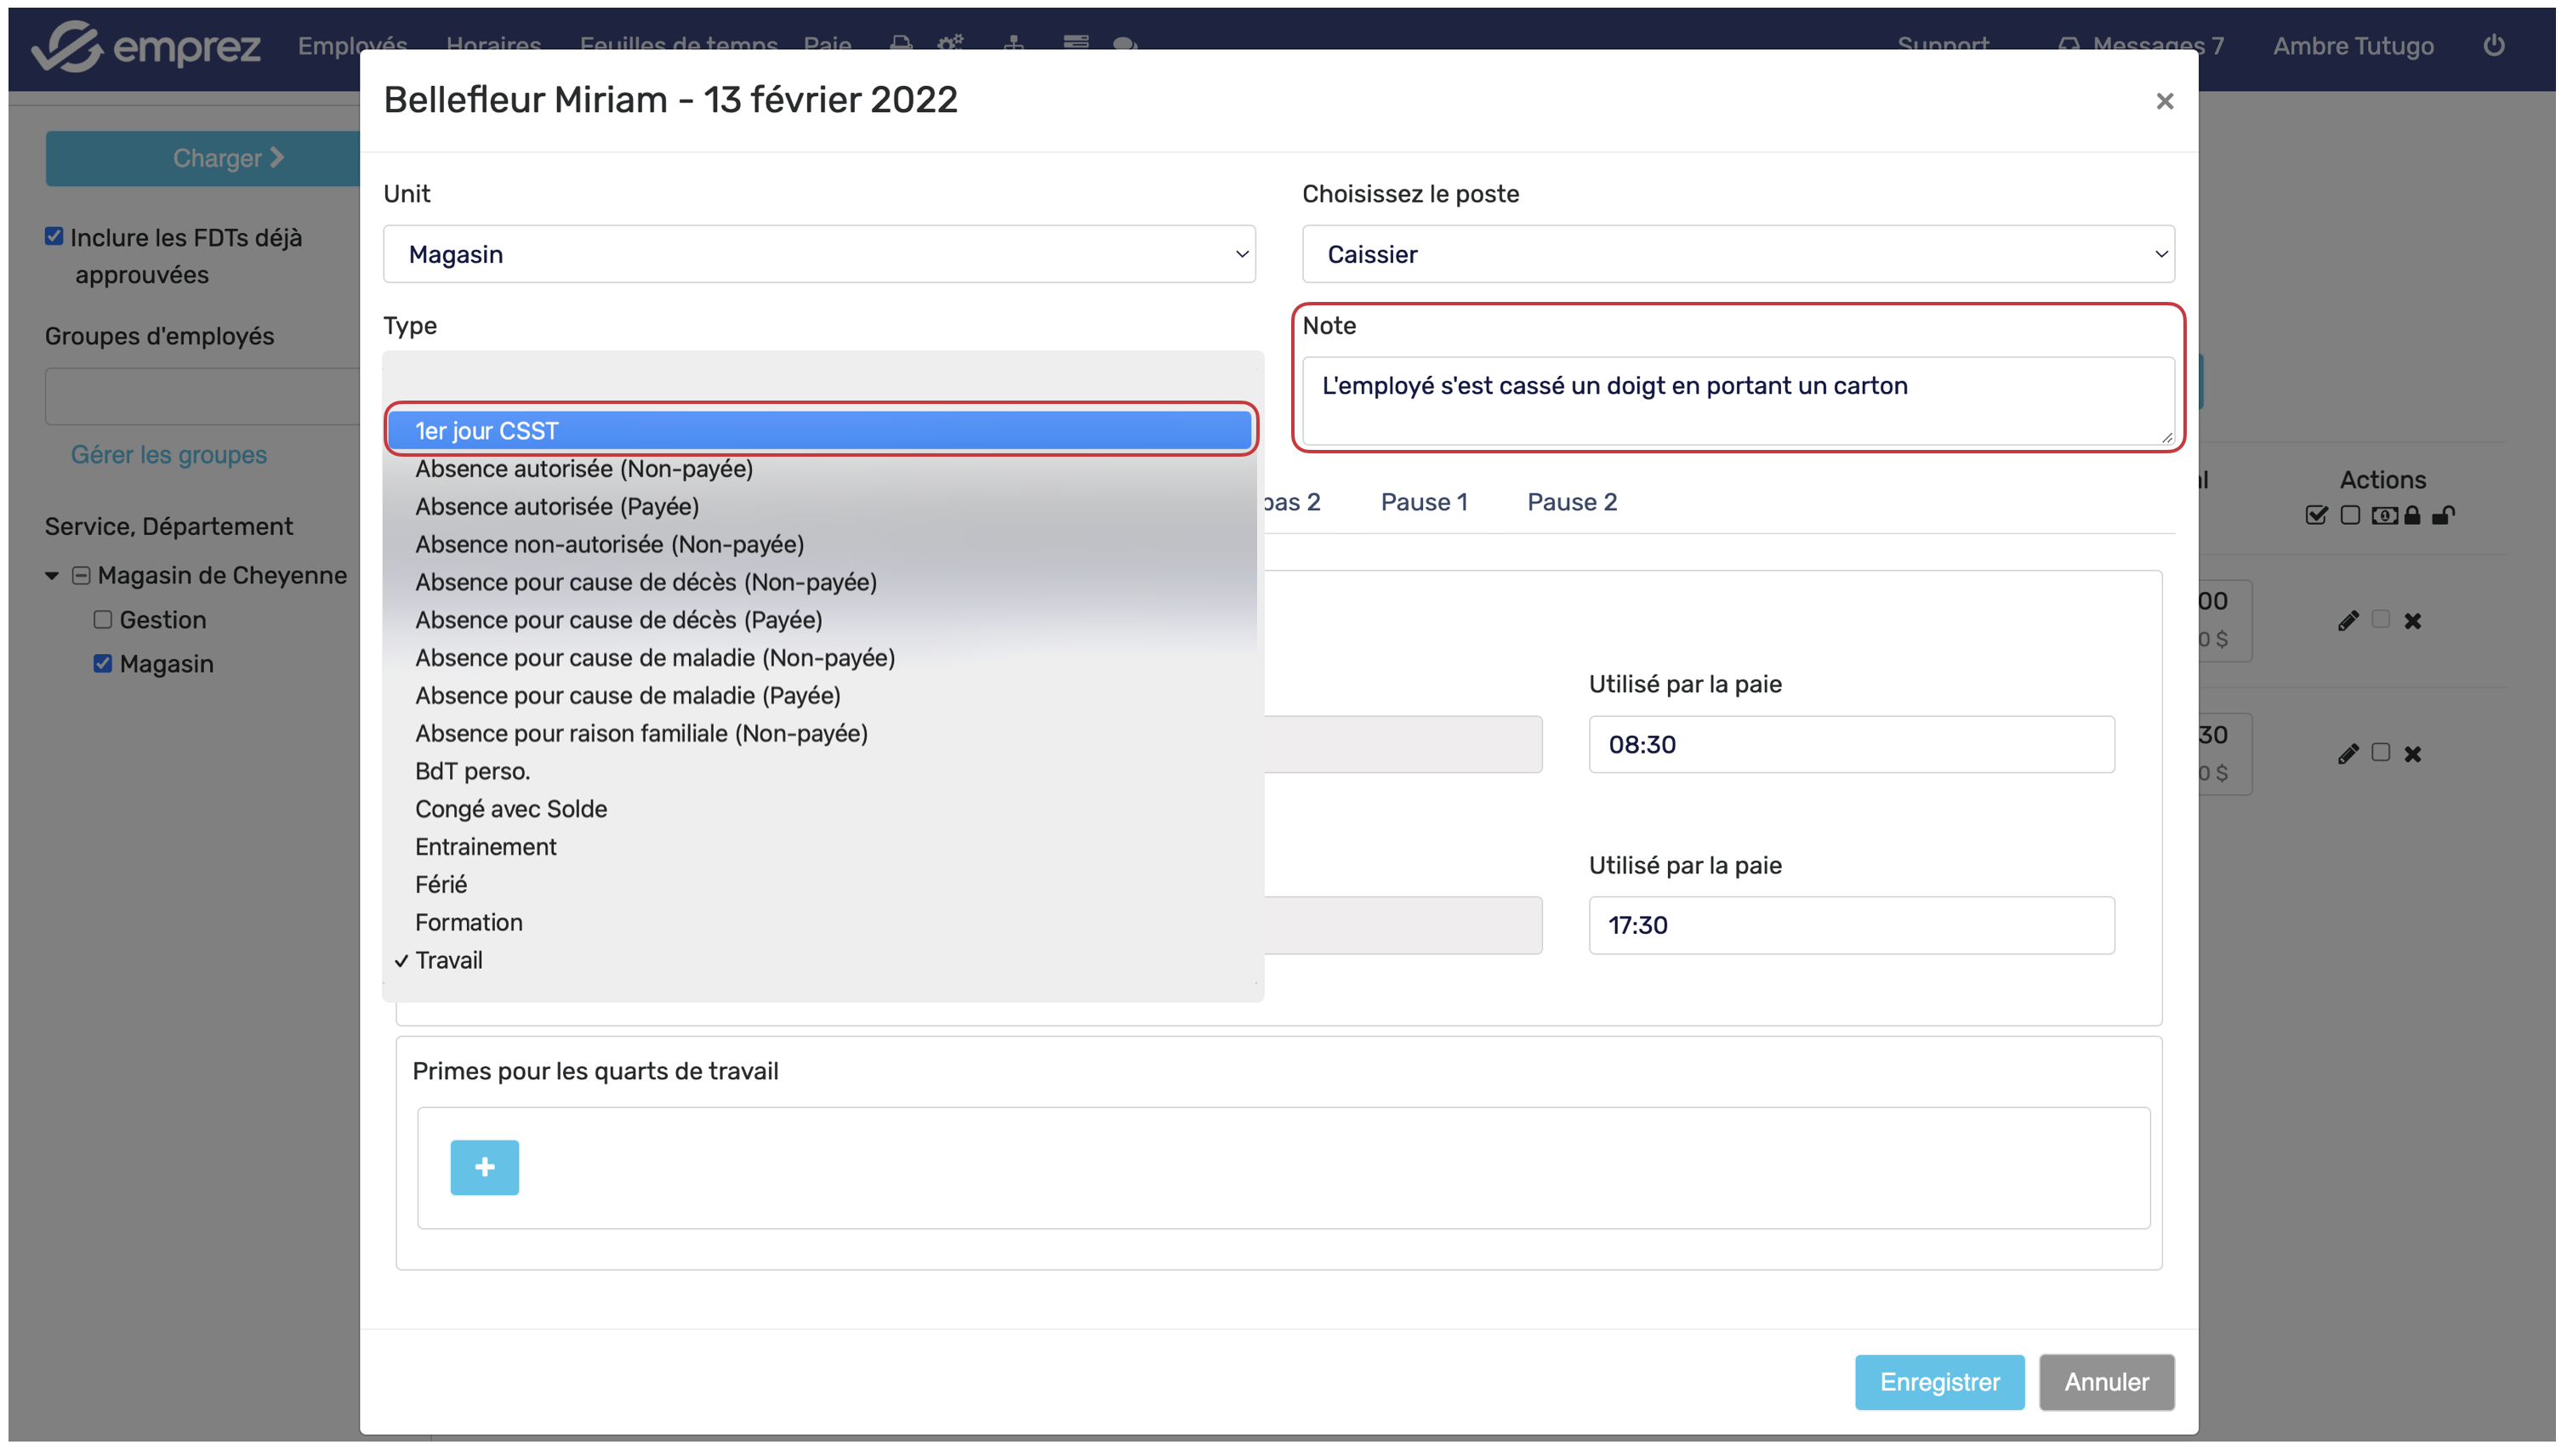
Task: Click the Note text area
Action: coord(1736,400)
